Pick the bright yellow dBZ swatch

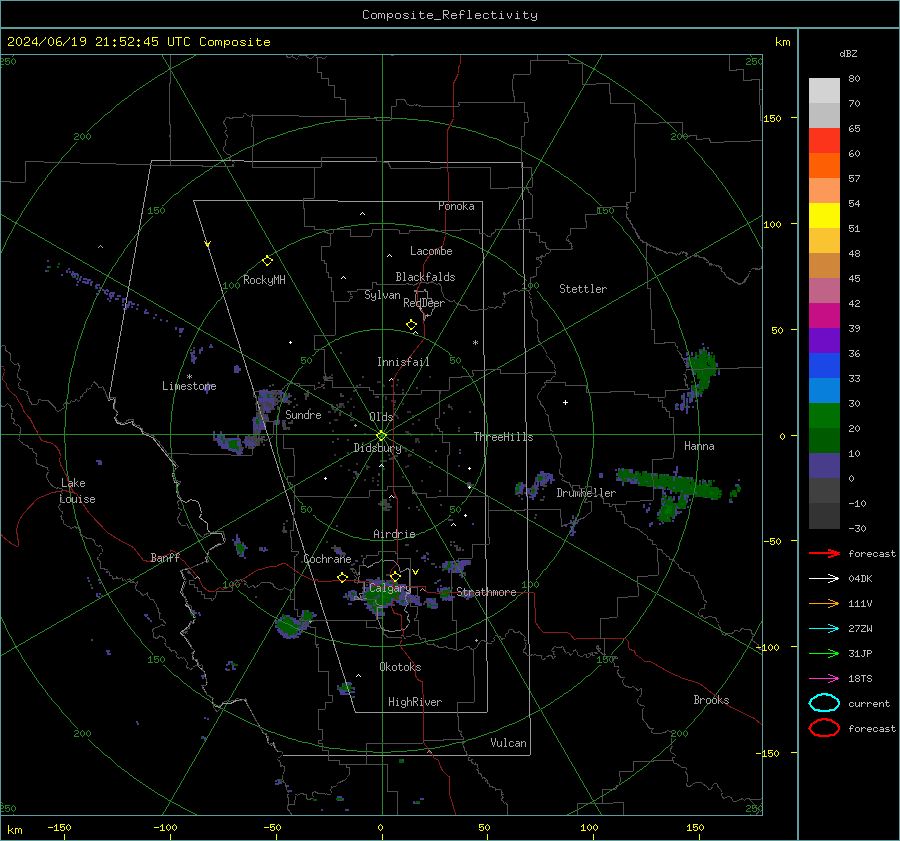click(x=824, y=216)
